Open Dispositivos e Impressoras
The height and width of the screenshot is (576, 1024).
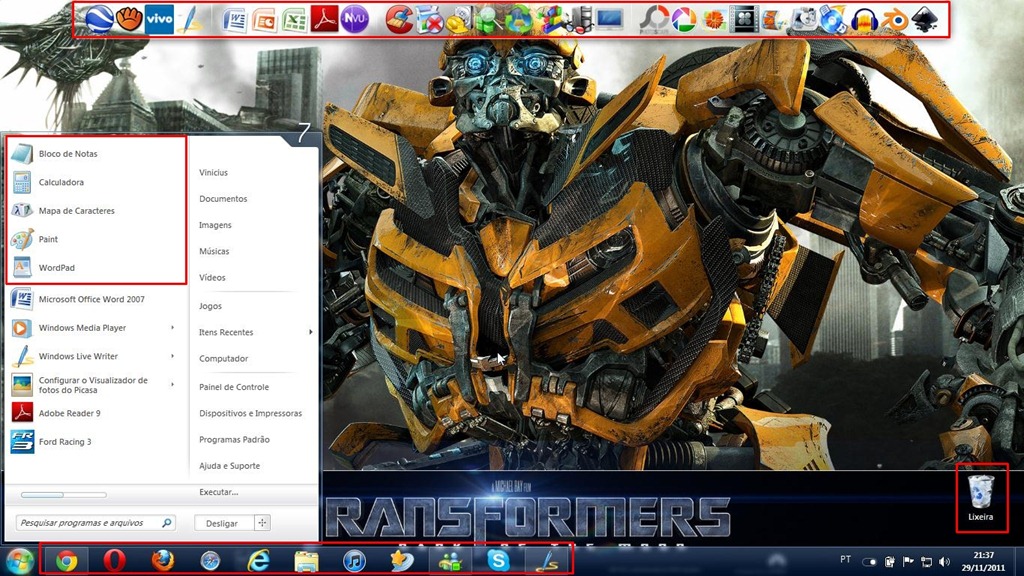[x=251, y=413]
